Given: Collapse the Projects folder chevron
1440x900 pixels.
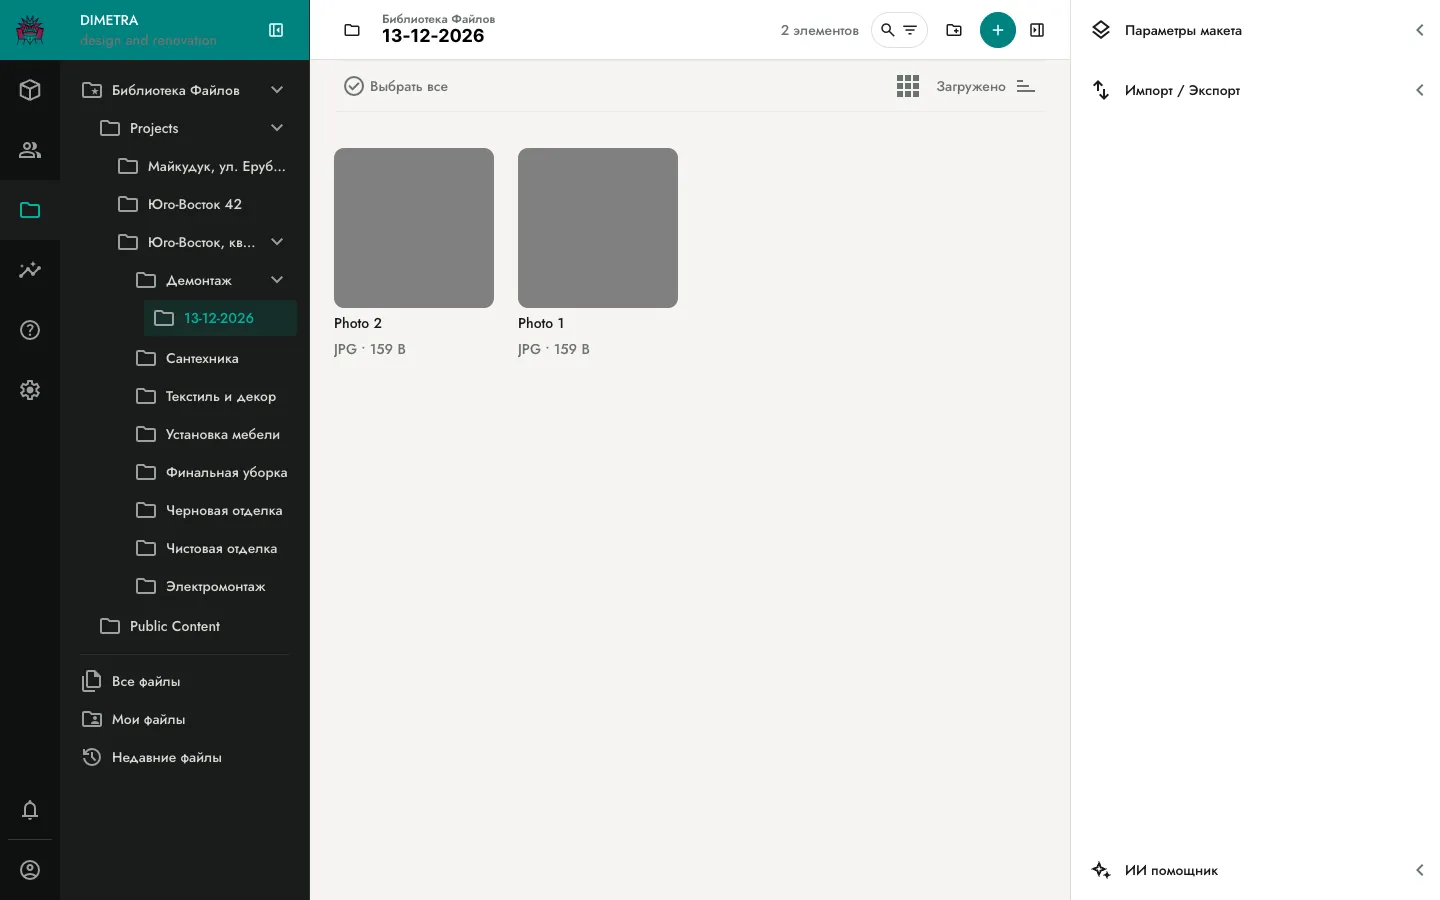Looking at the screenshot, I should click(x=277, y=128).
